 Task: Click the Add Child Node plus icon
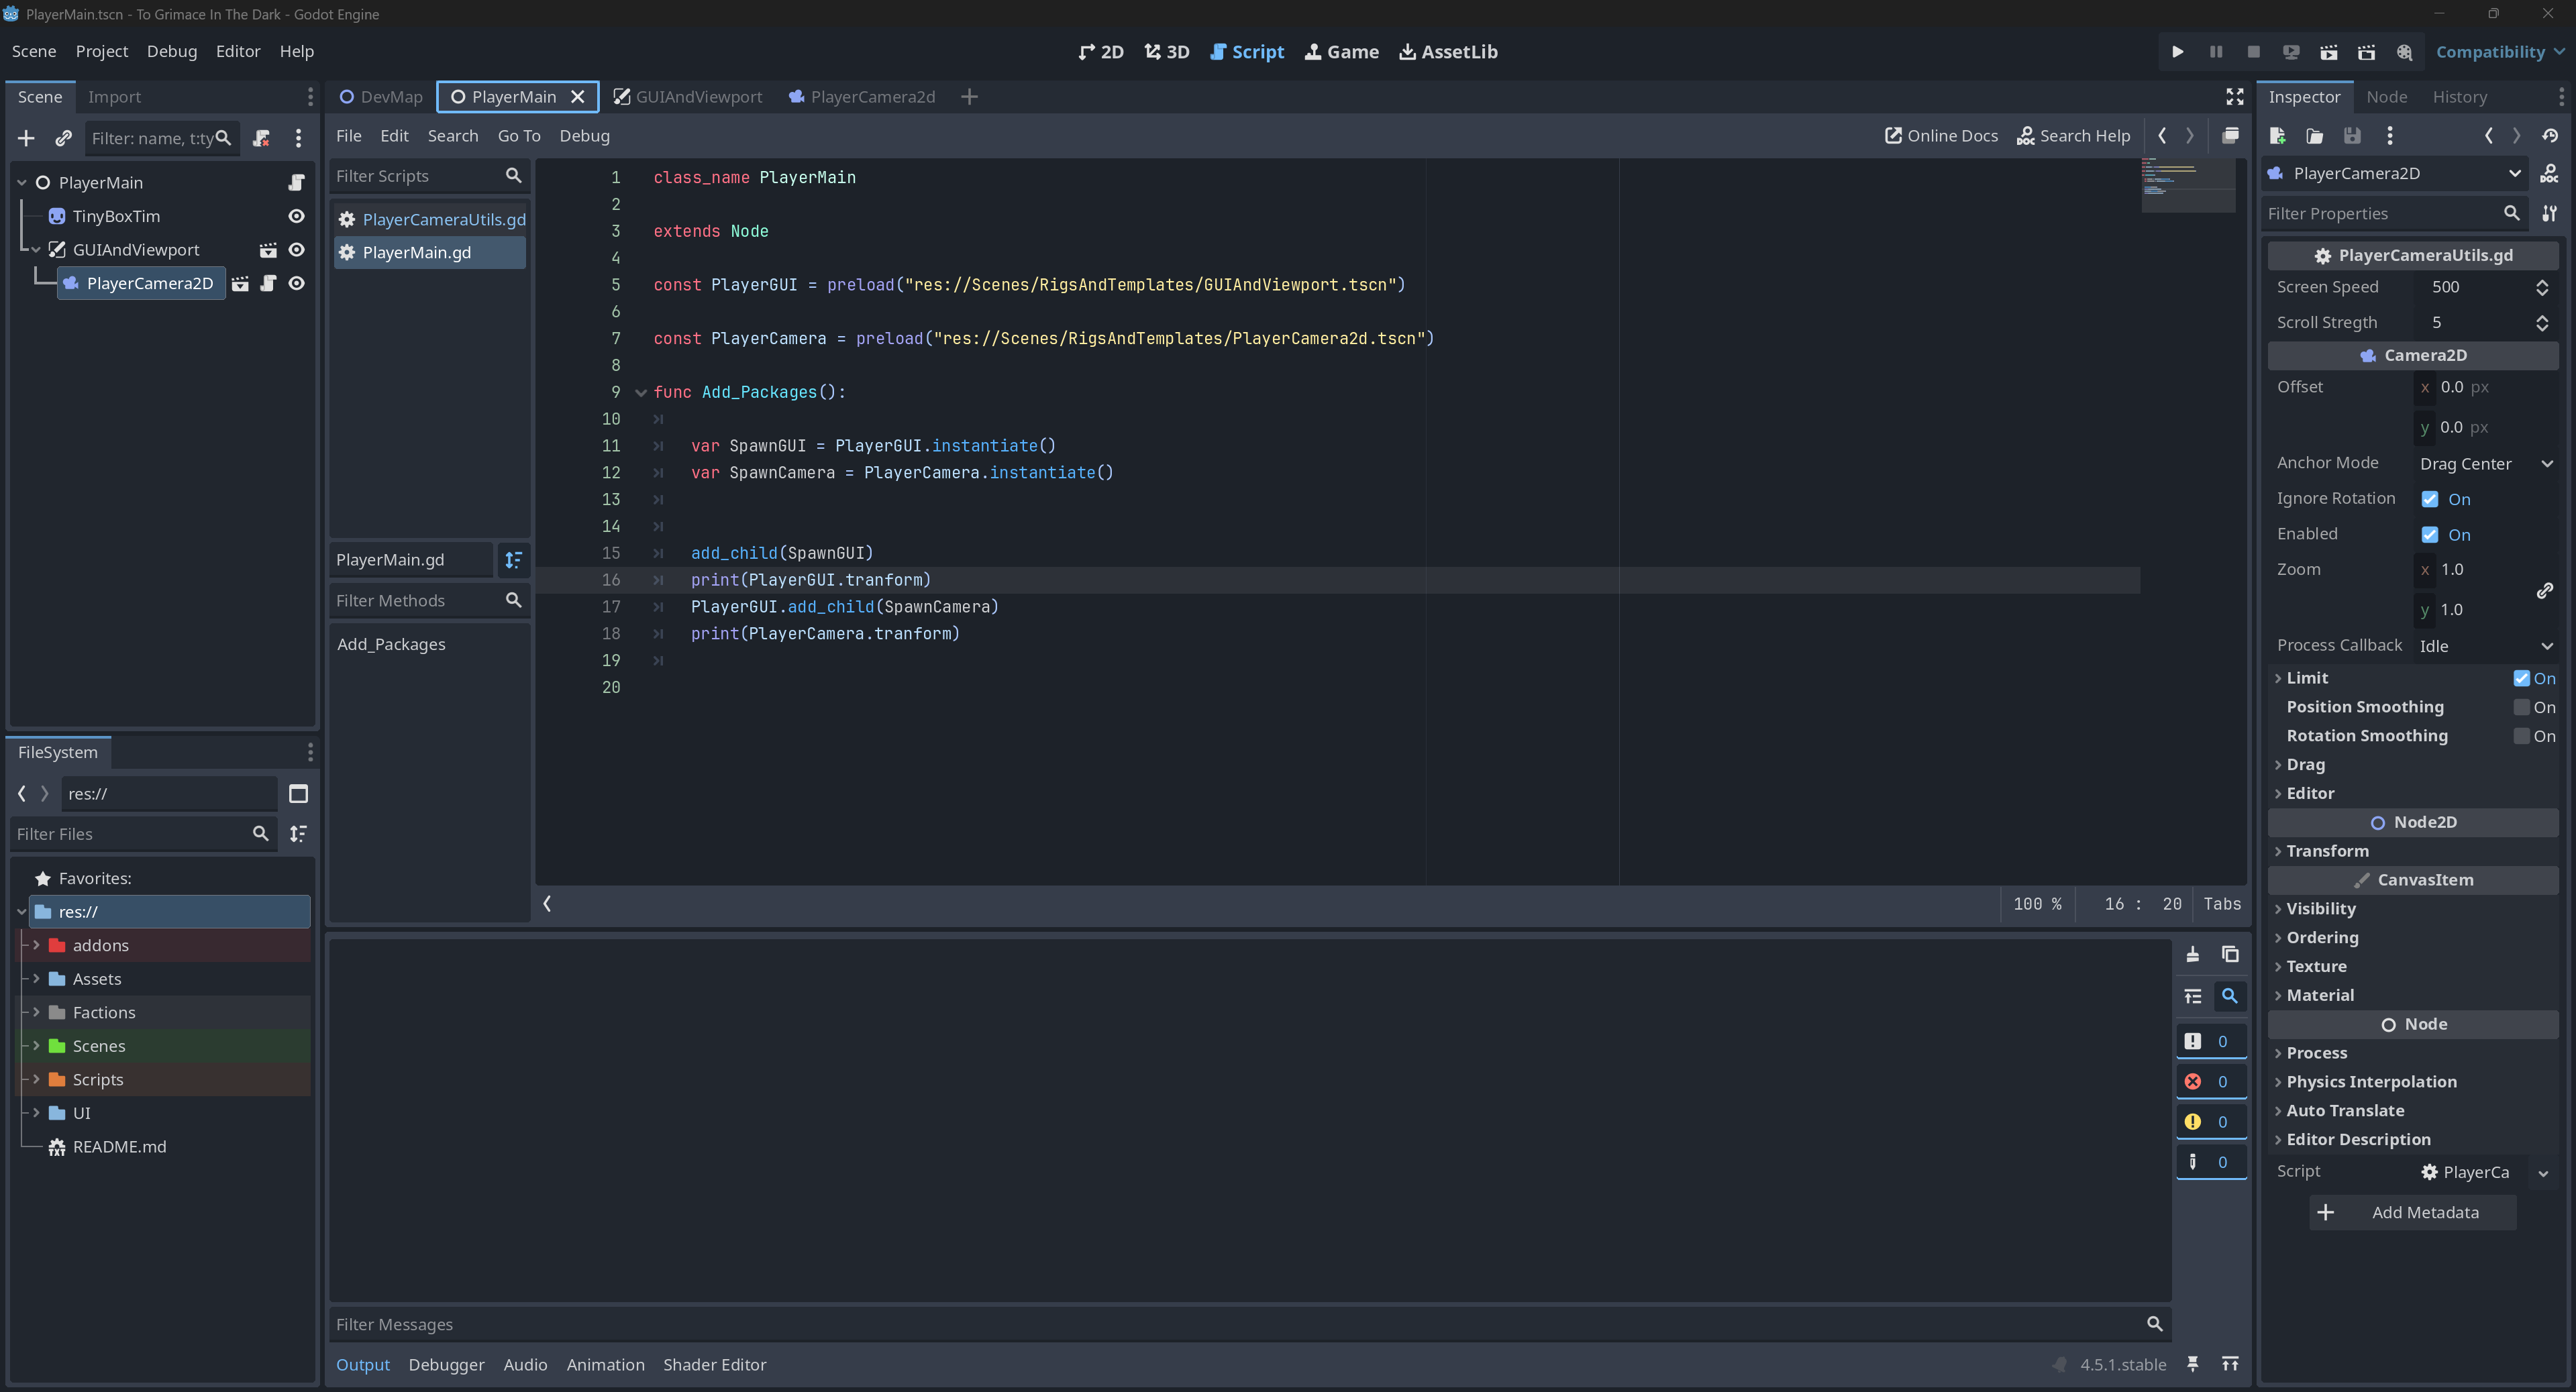[x=26, y=138]
